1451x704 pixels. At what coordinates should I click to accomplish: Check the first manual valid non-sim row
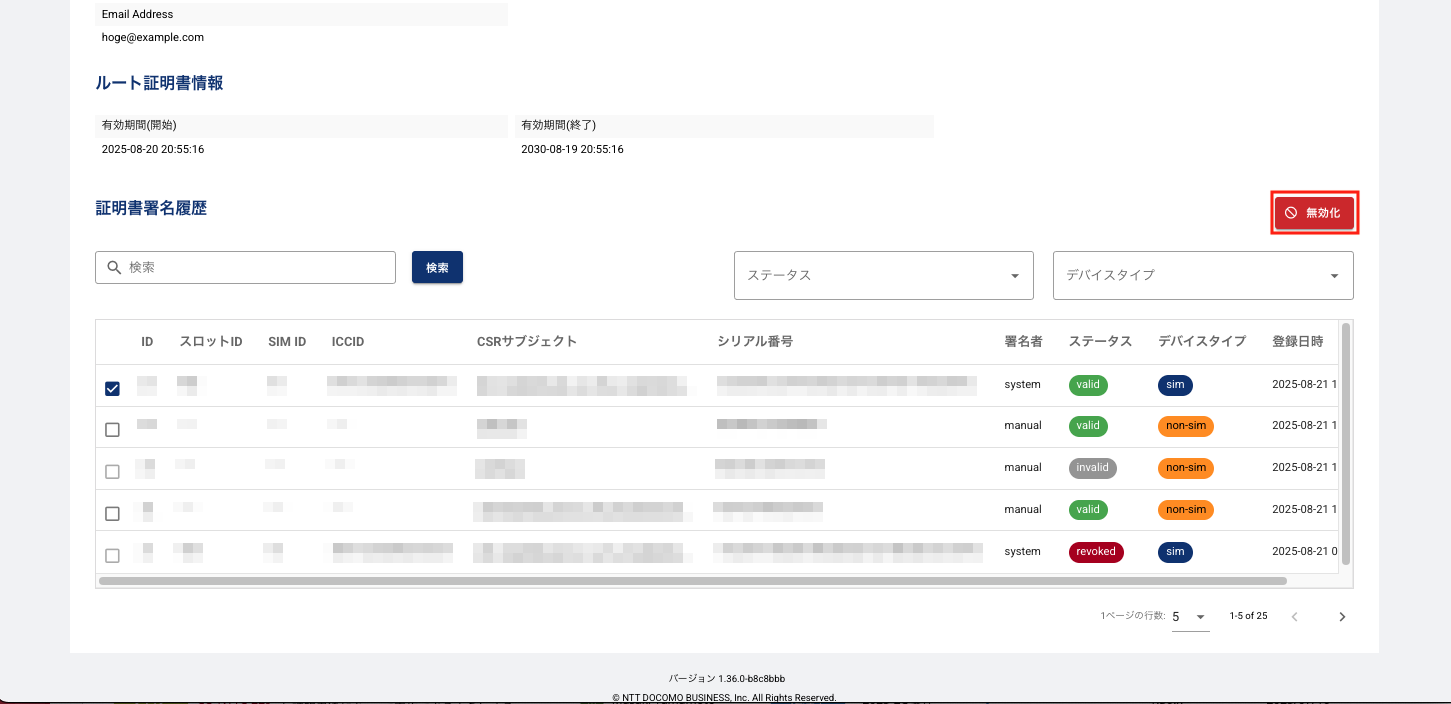(x=112, y=429)
